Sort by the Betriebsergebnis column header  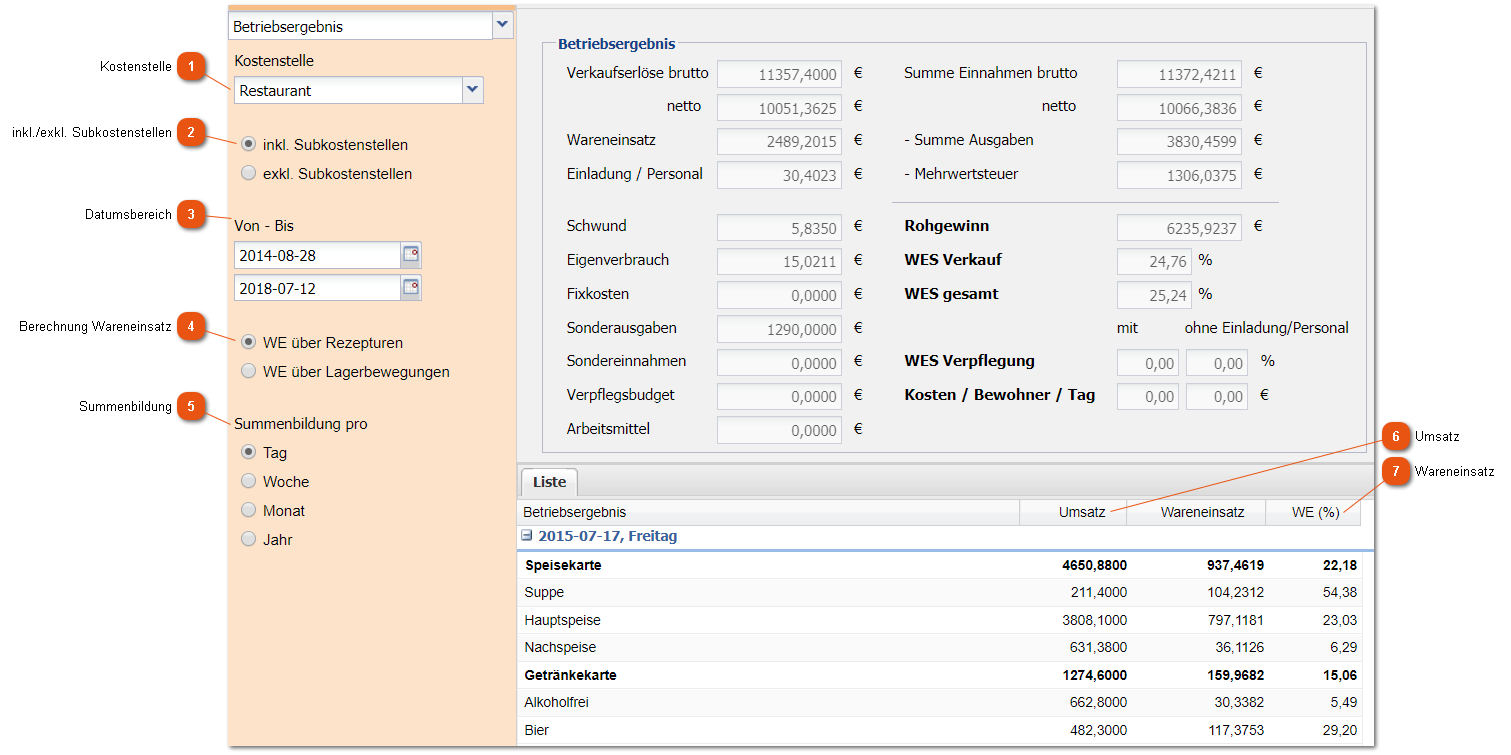coord(768,512)
